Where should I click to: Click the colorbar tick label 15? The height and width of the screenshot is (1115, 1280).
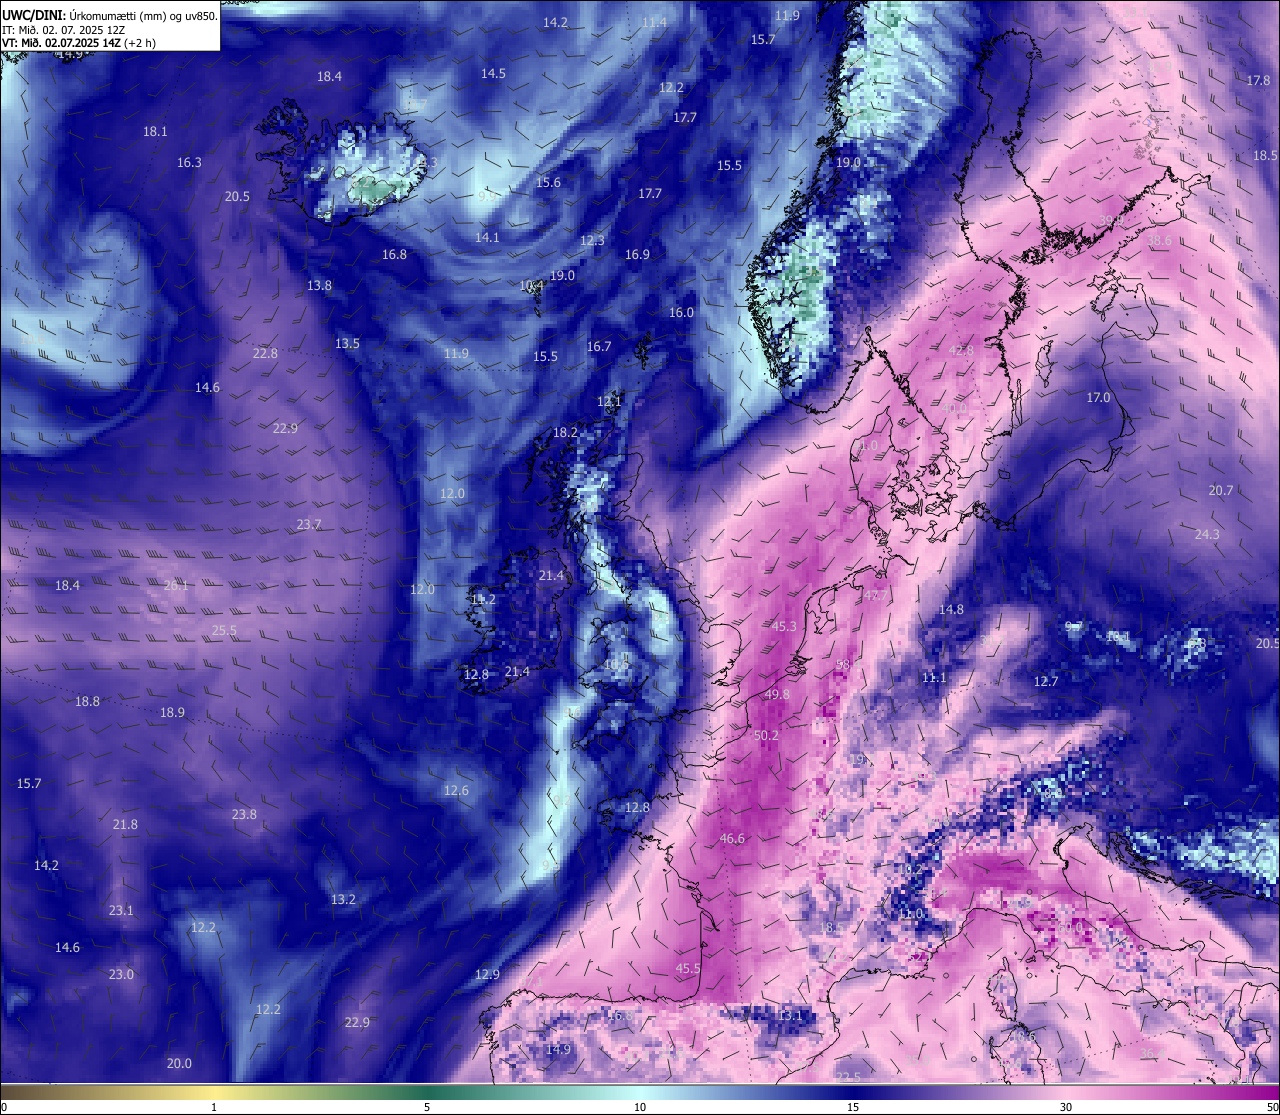click(x=853, y=1107)
